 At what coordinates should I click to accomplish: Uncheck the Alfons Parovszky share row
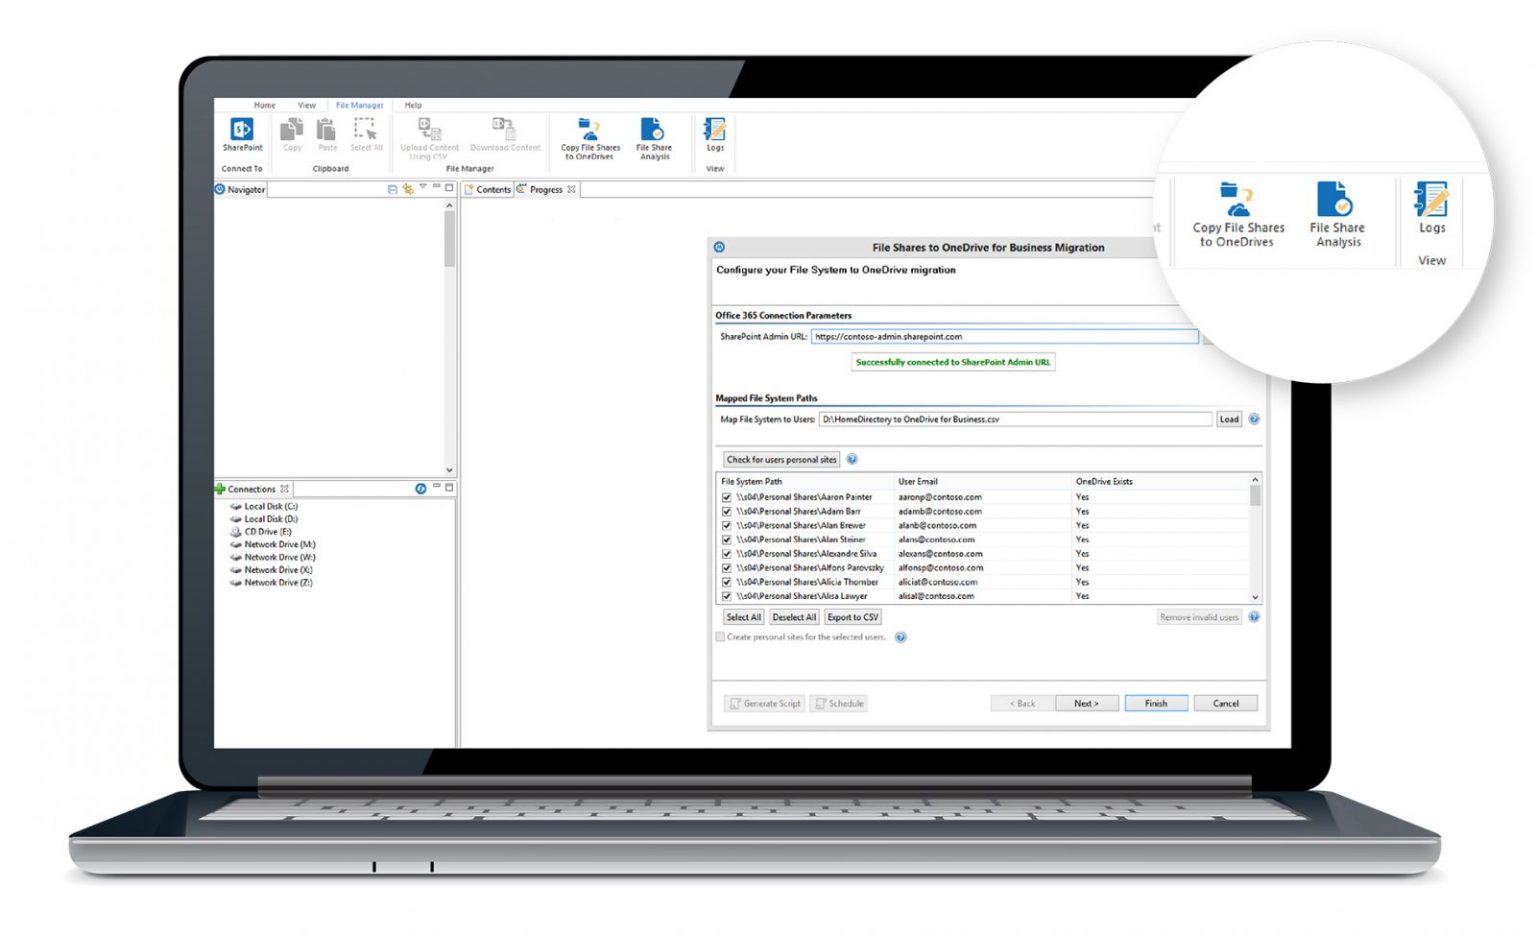click(x=727, y=568)
